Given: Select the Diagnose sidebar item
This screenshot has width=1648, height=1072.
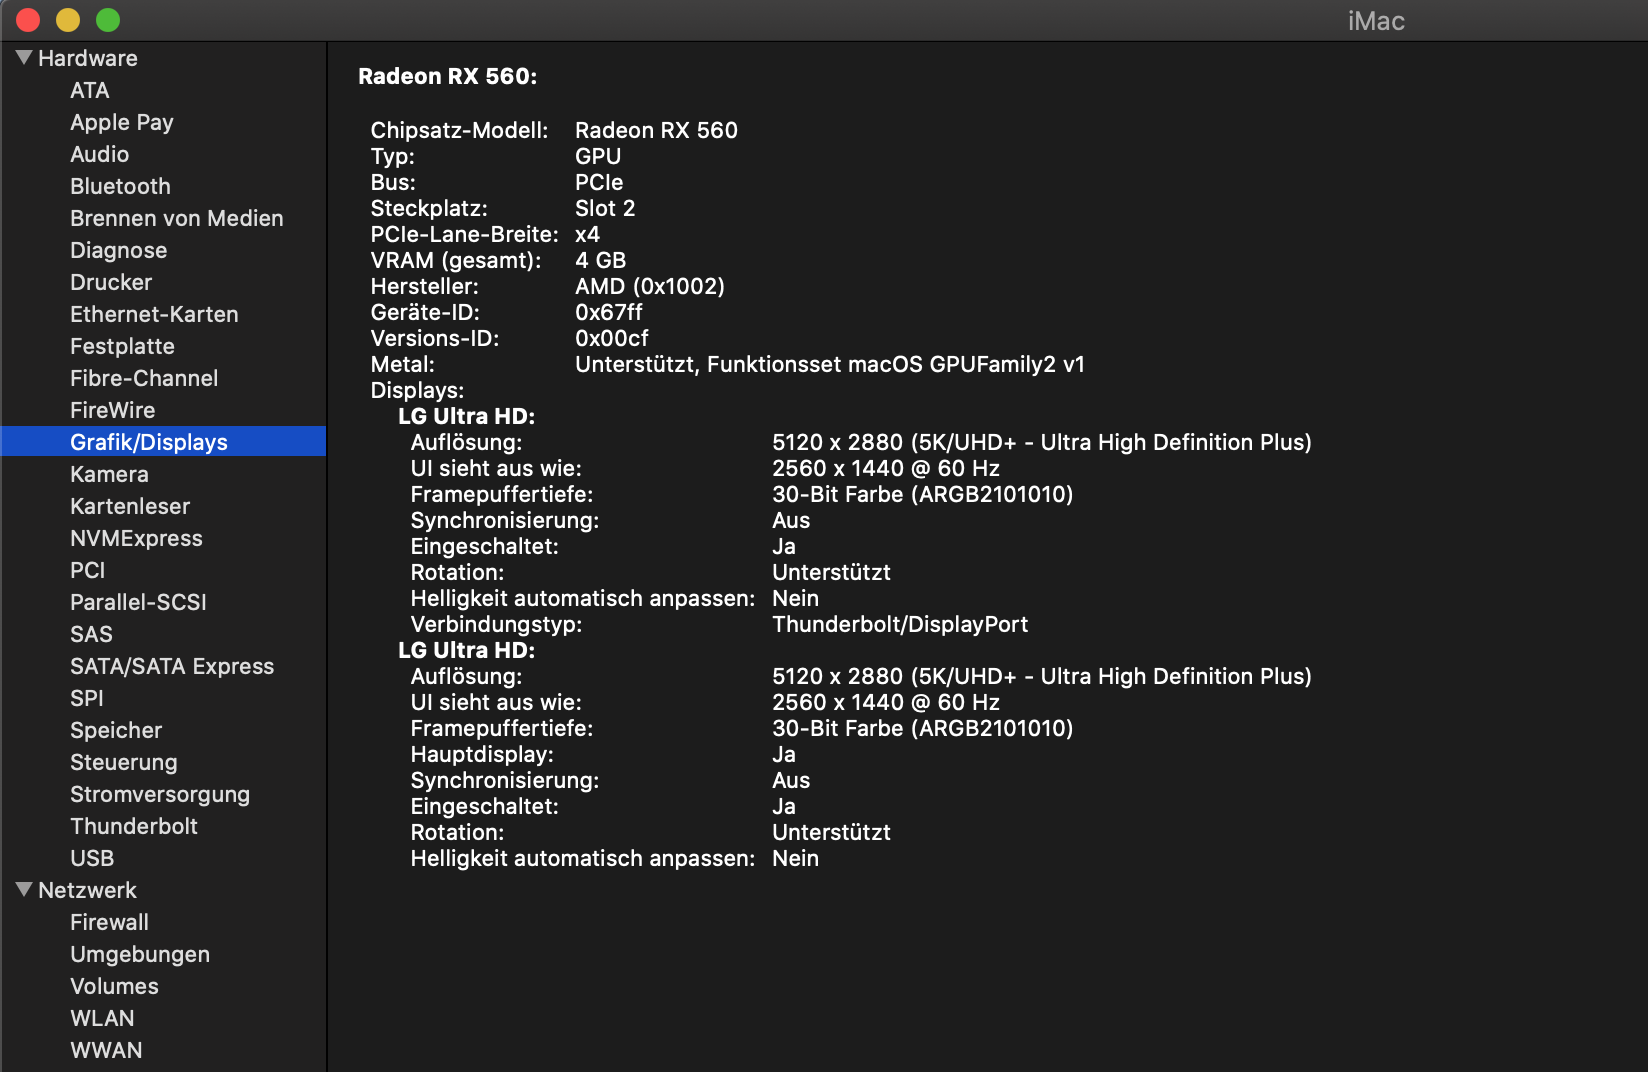Looking at the screenshot, I should point(119,250).
